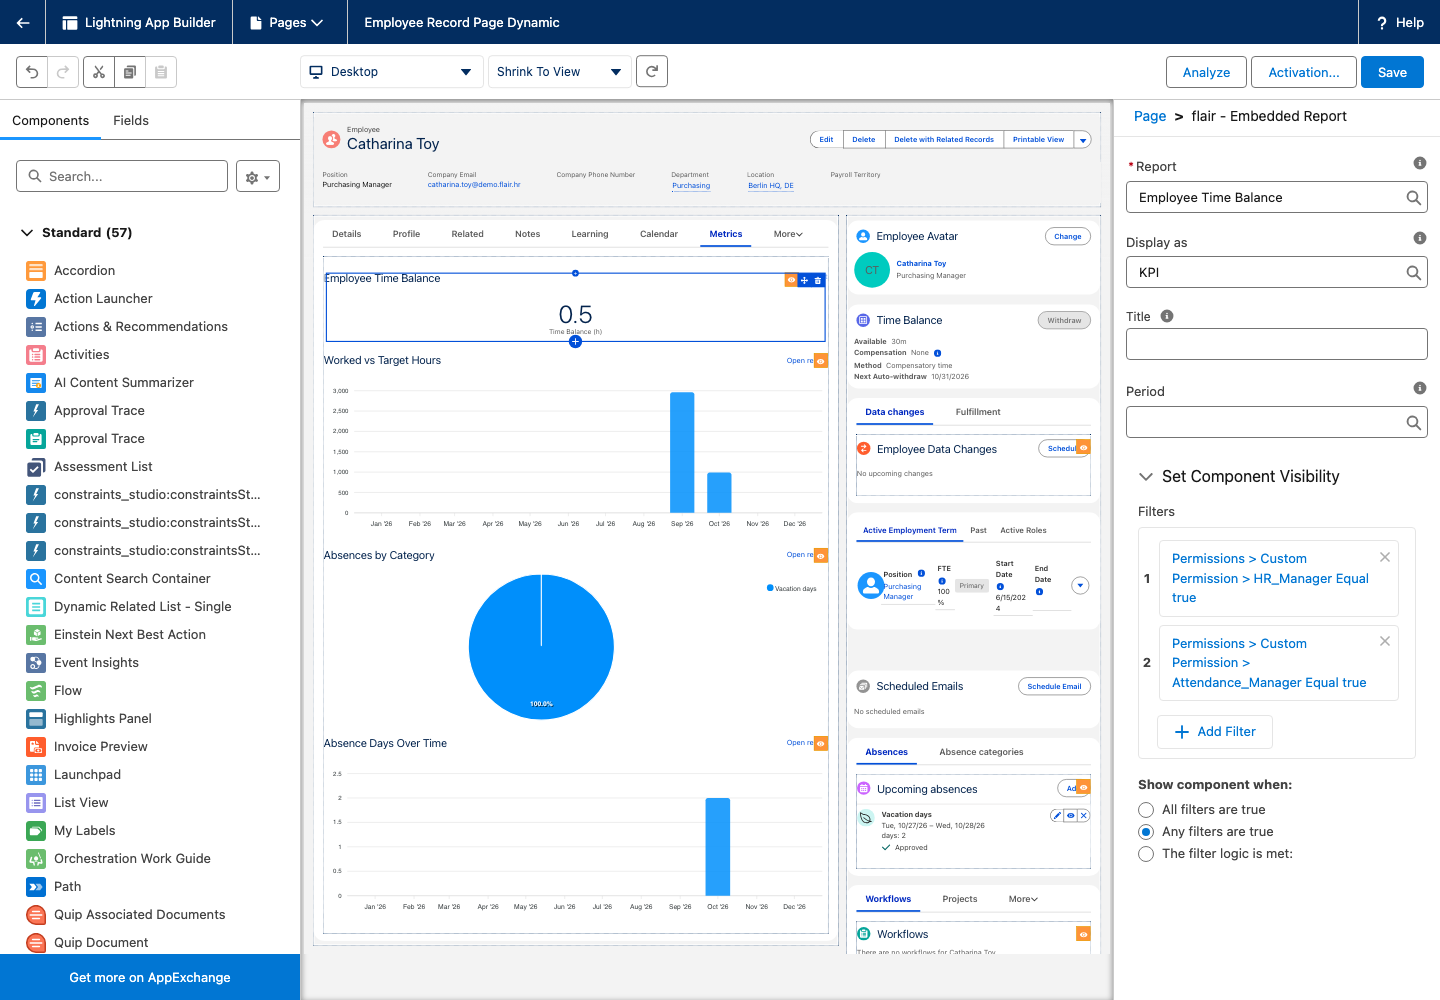The height and width of the screenshot is (1000, 1440).
Task: Open the Desktop form factor dropdown
Action: click(392, 72)
